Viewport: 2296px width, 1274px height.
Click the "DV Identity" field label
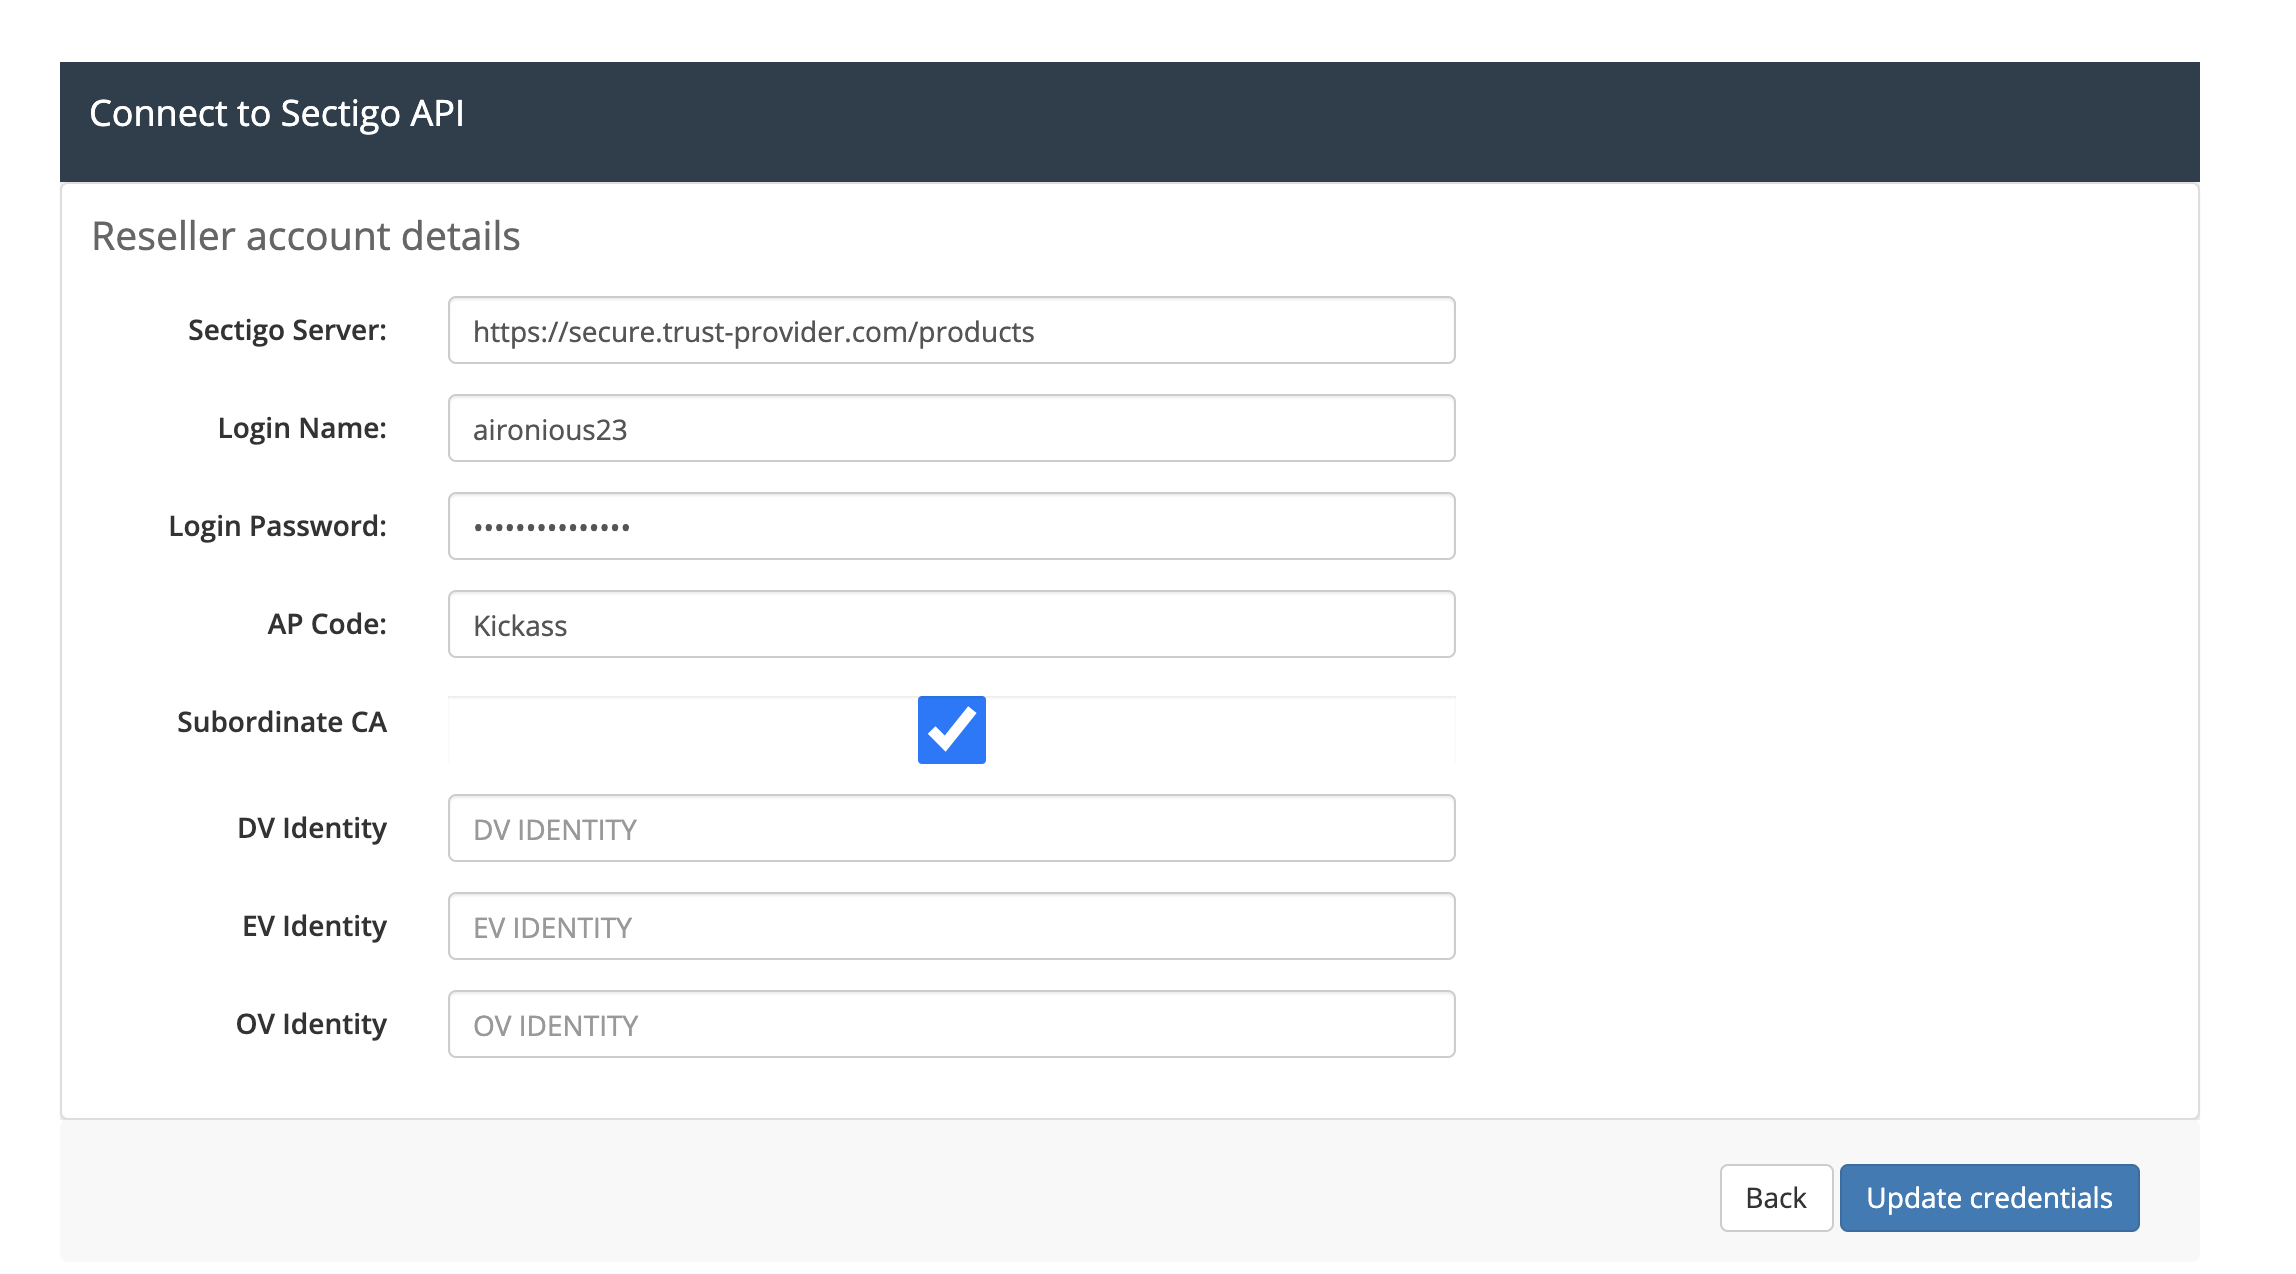[311, 828]
